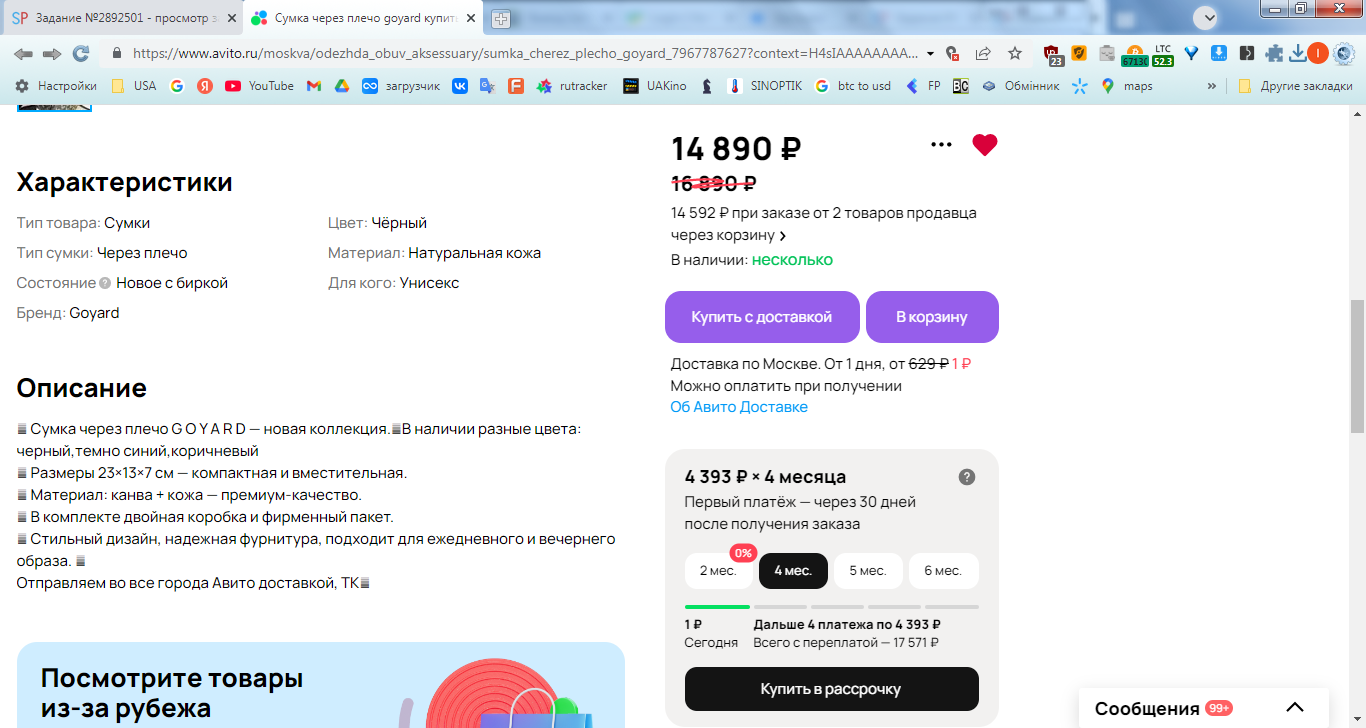Switch to the Задание №2892501 tab
This screenshot has width=1366, height=728.
pos(120,19)
